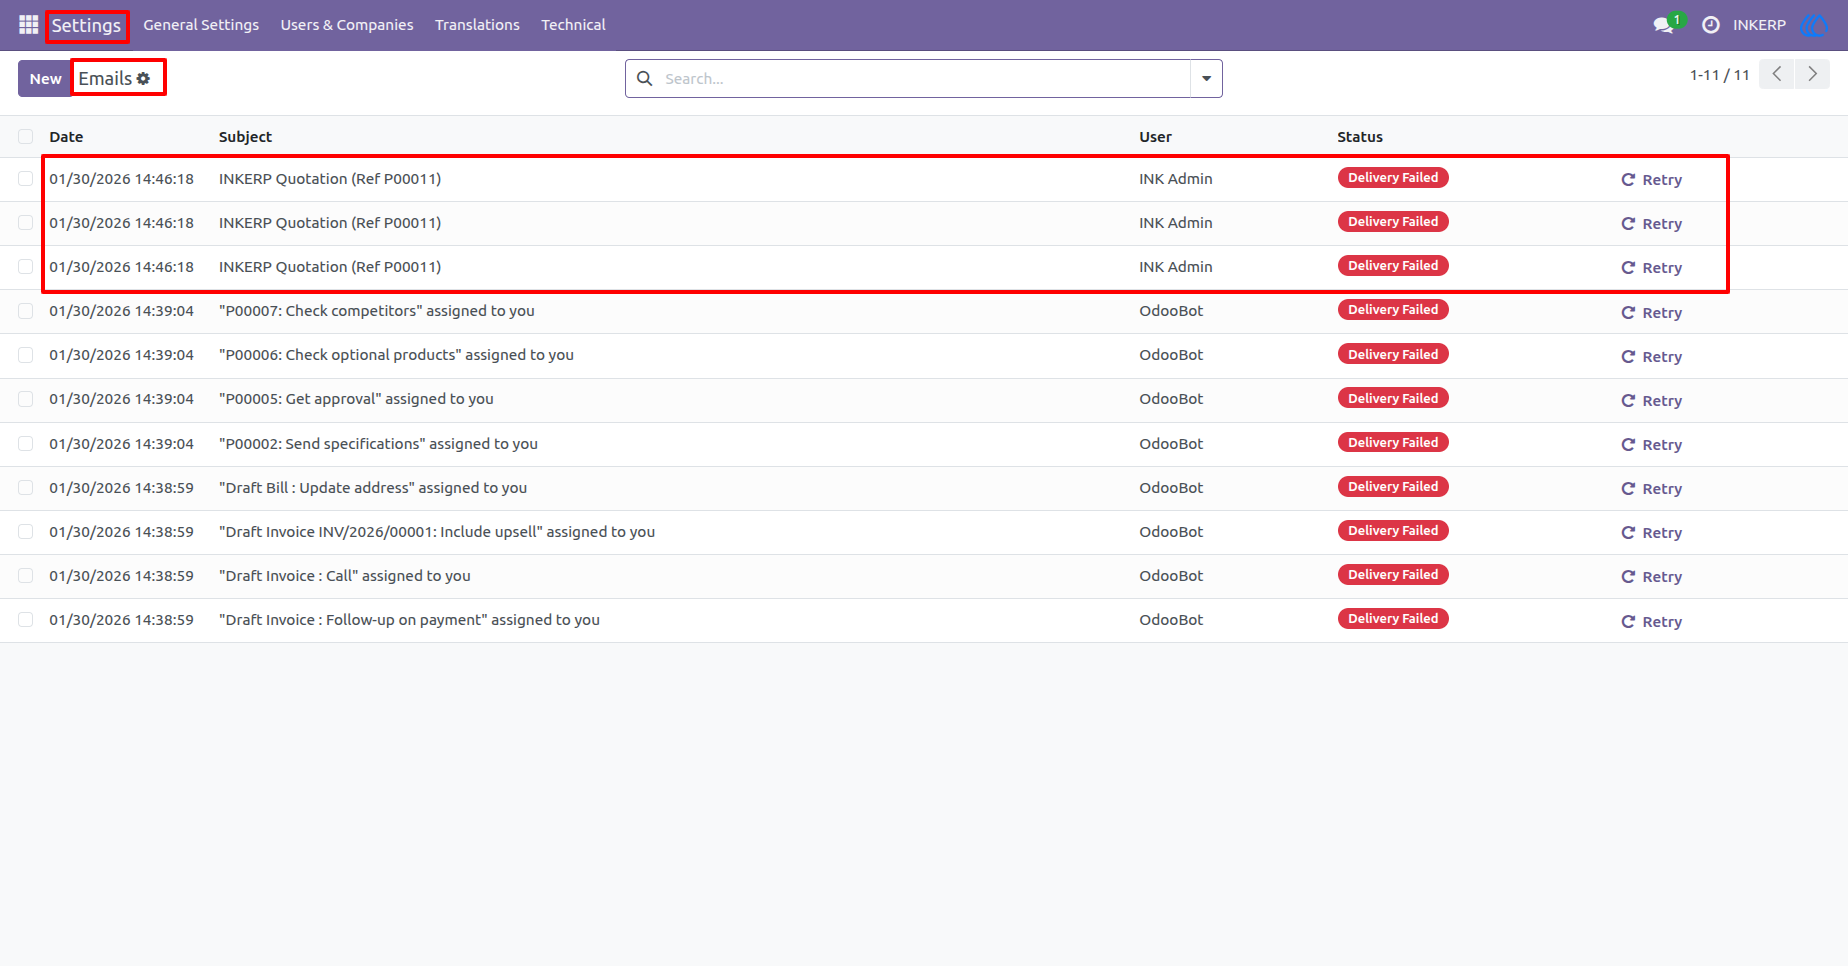Go to next page arrow
This screenshot has width=1848, height=966.
coord(1812,74)
